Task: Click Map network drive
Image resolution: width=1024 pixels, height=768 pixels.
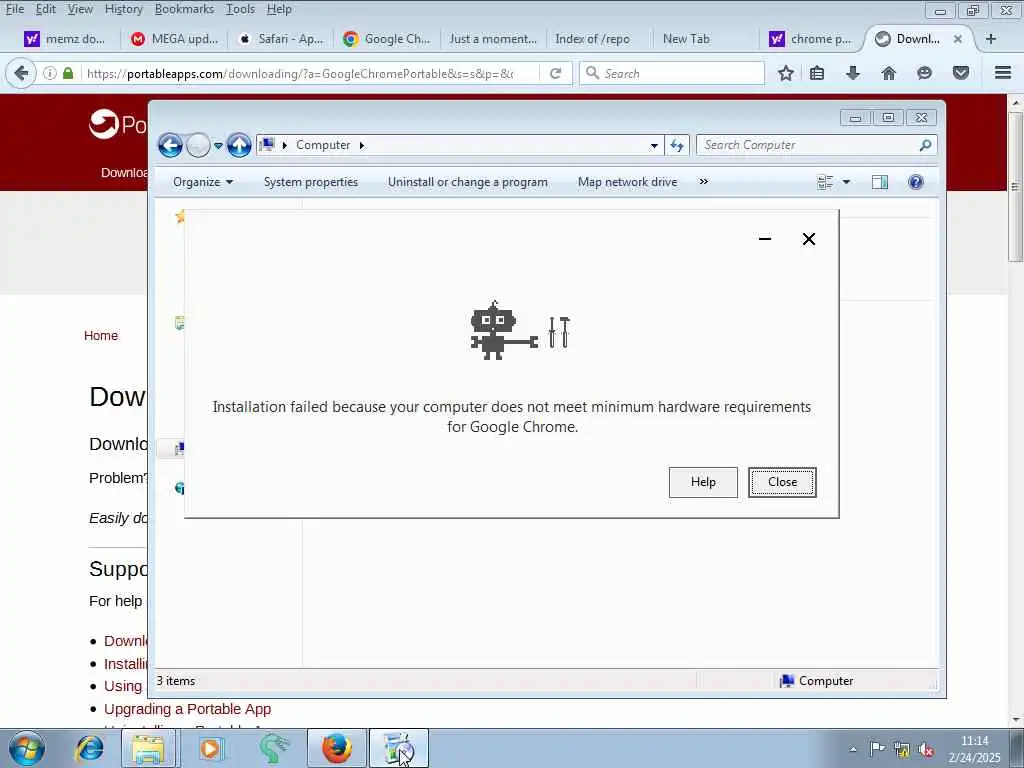Action: pos(628,182)
